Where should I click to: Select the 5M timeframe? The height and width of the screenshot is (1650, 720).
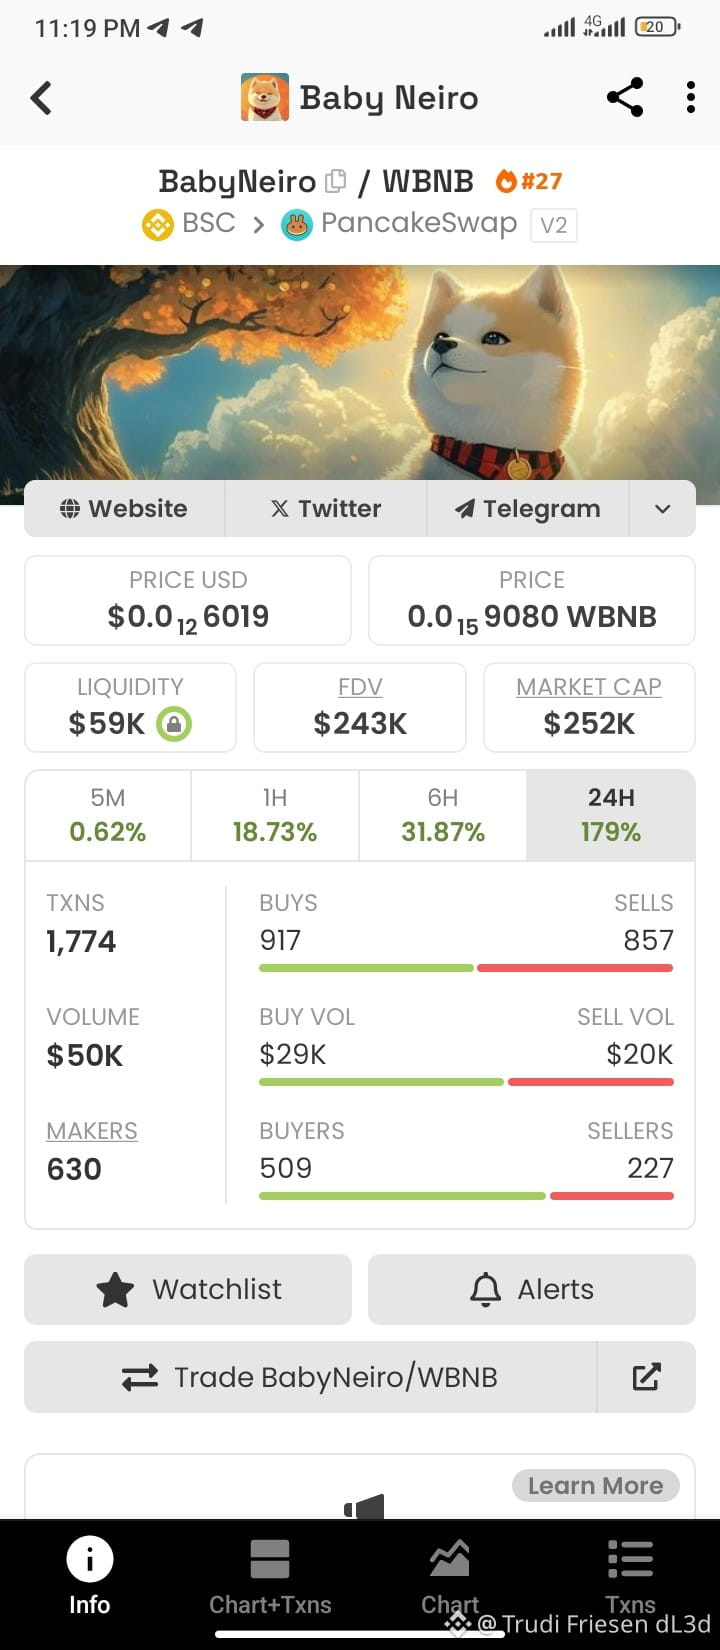(108, 815)
